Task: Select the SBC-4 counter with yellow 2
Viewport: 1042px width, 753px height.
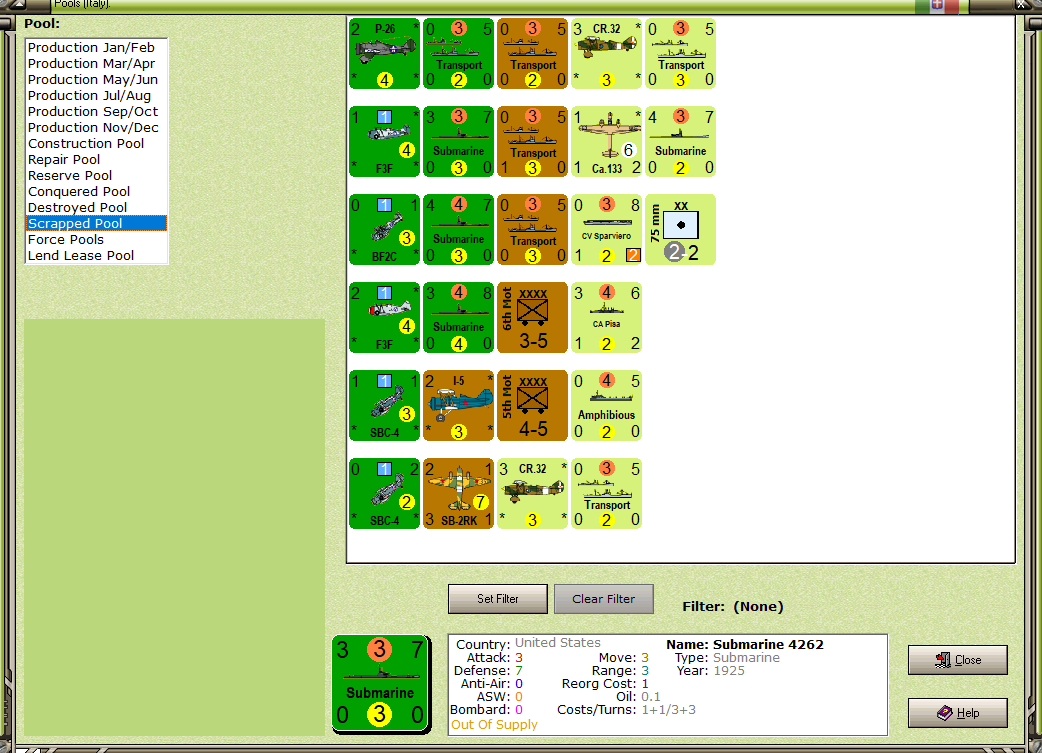Action: (x=385, y=494)
